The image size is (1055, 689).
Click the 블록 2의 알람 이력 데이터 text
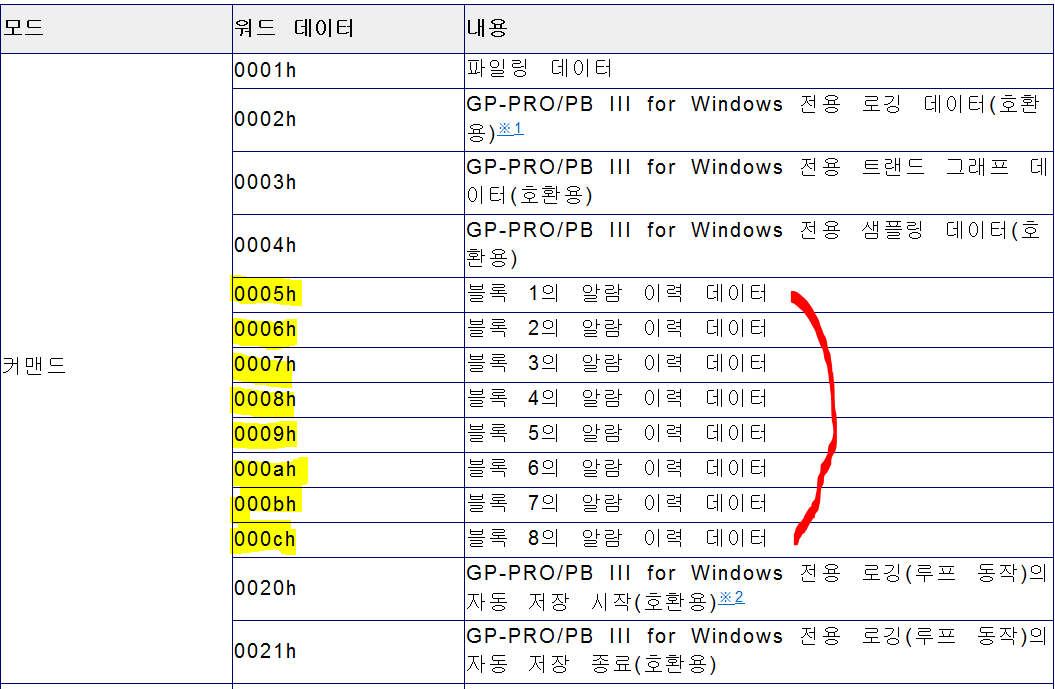617,328
